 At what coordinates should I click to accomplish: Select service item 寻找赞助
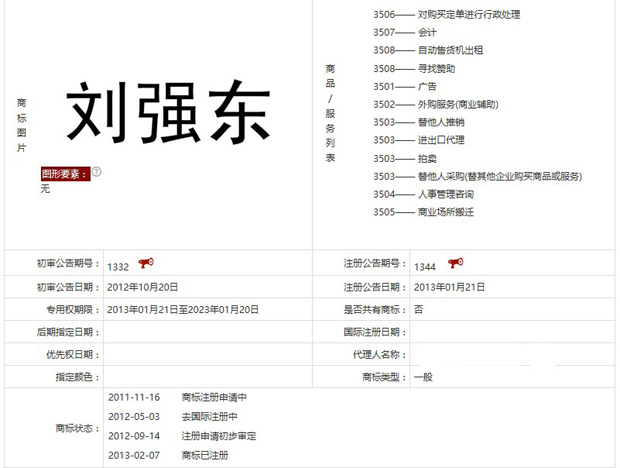414,69
